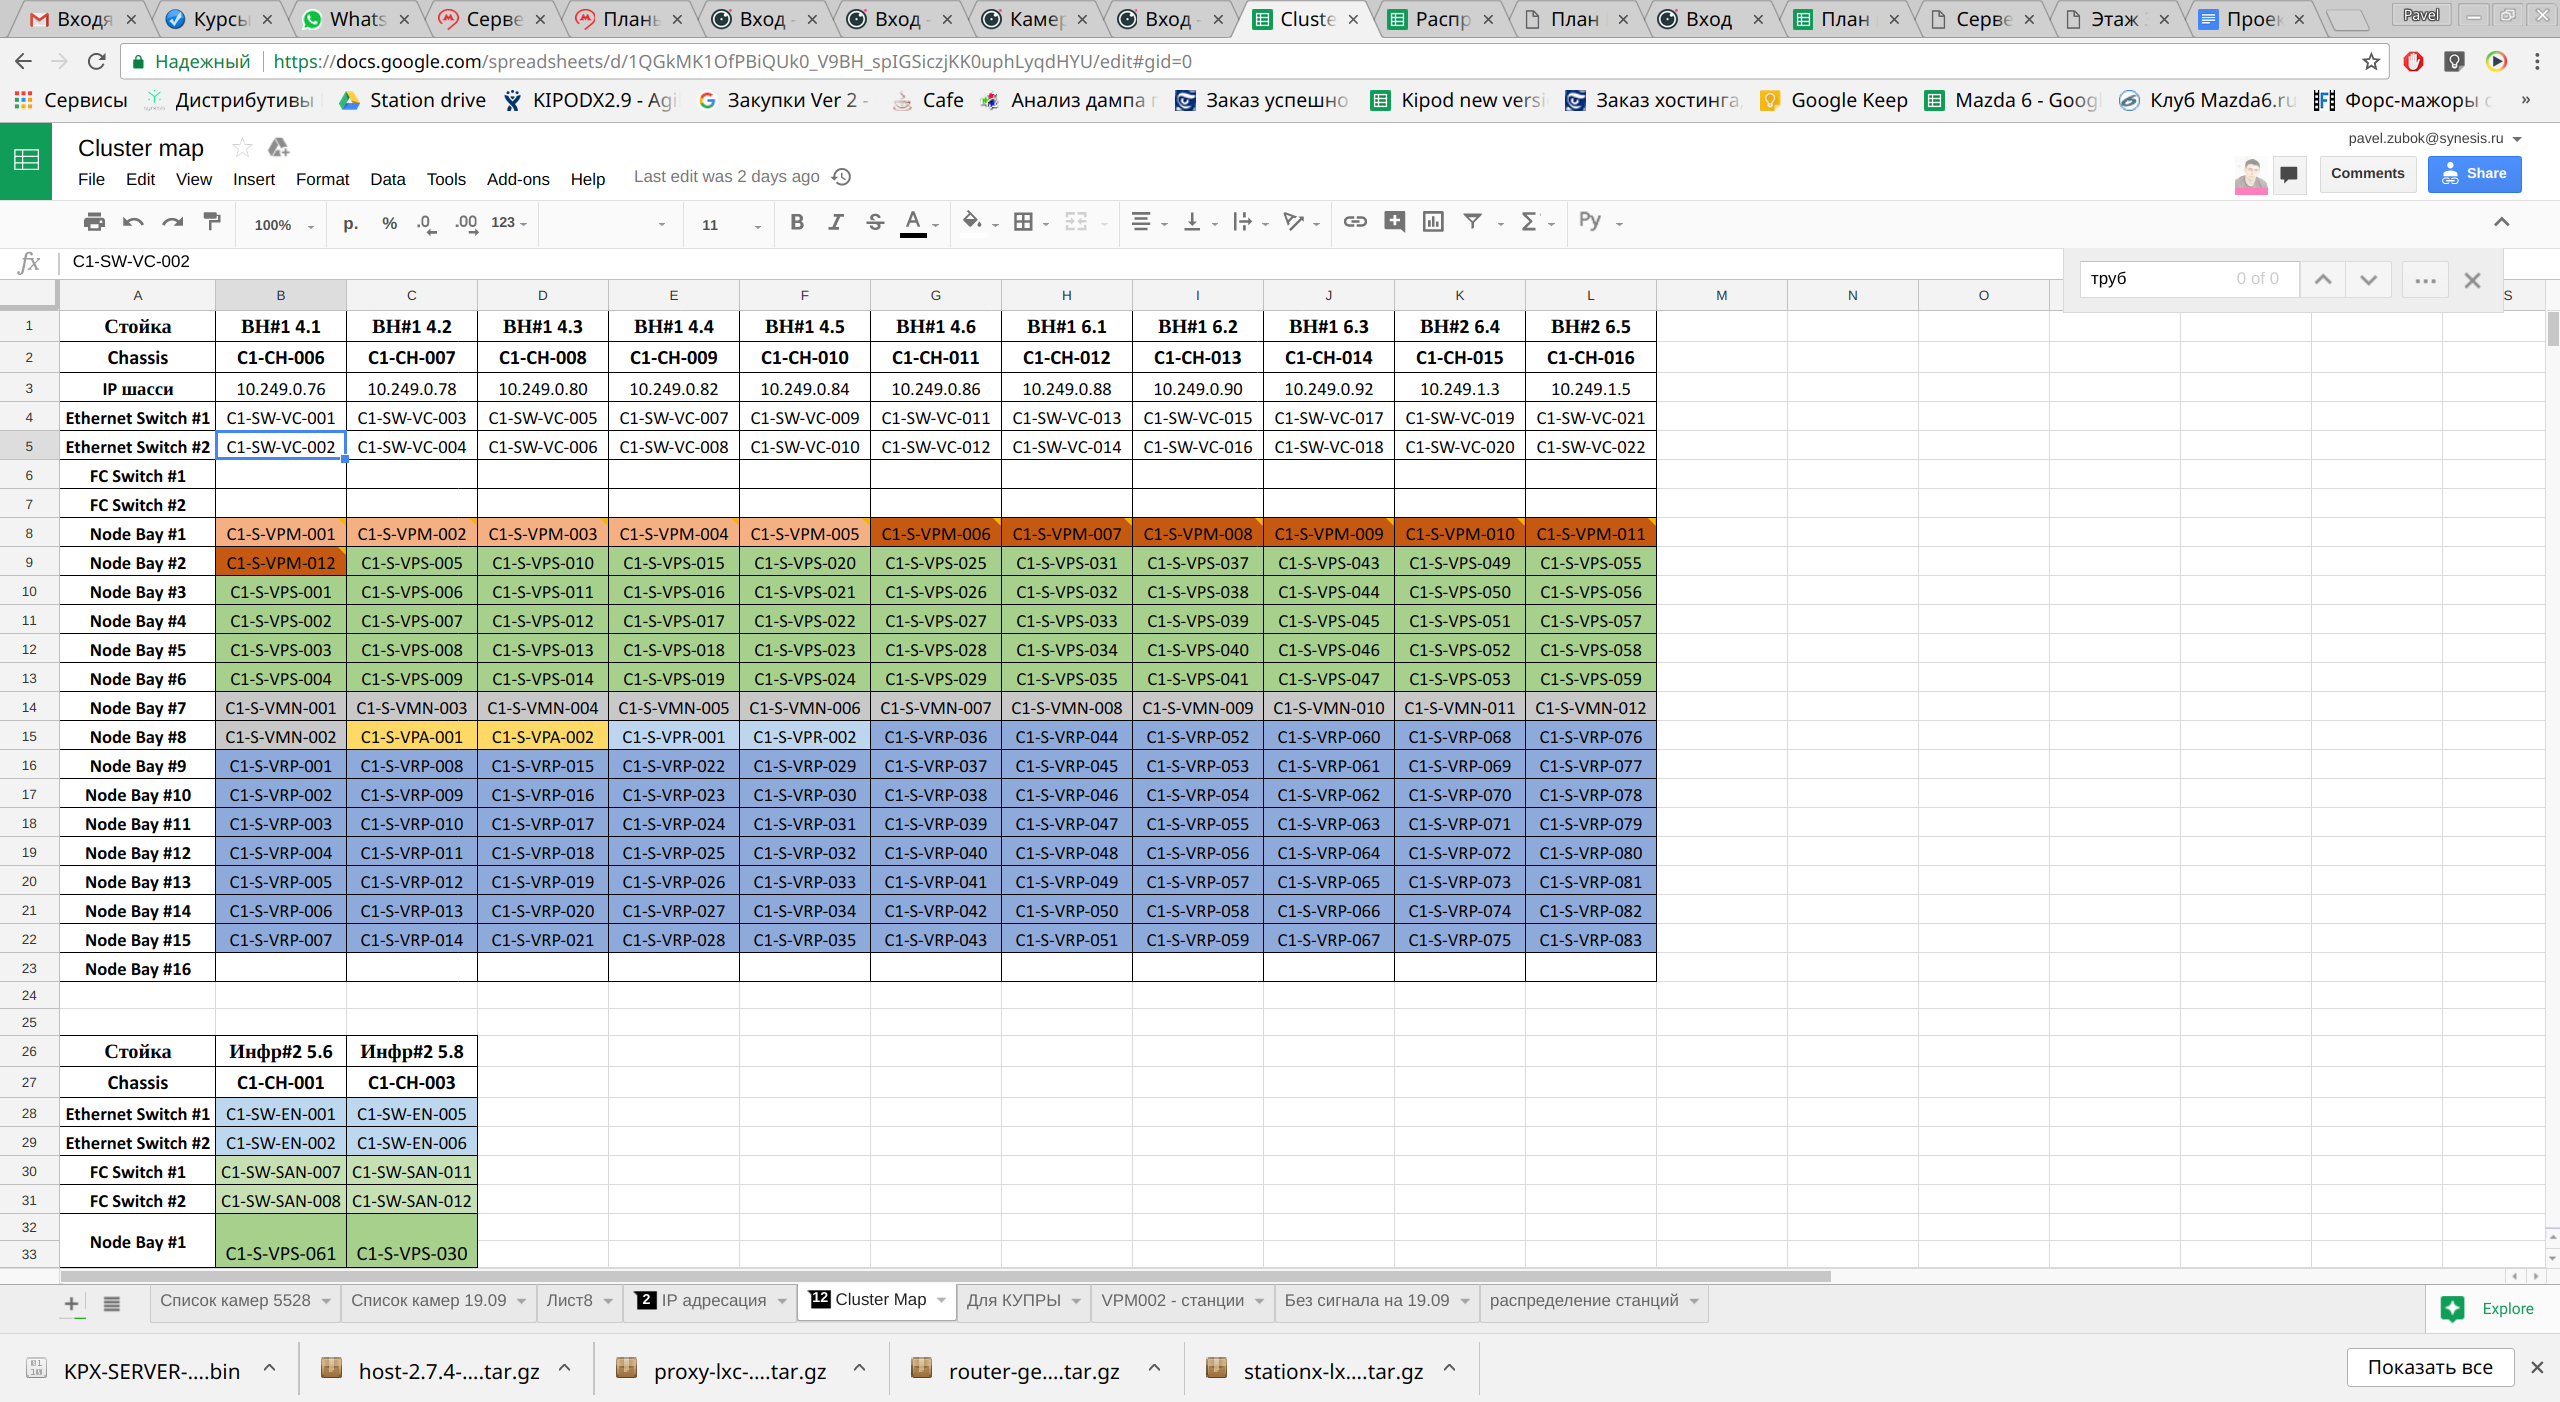Open the font size 11 dropdown
This screenshot has width=2560, height=1402.
729,225
